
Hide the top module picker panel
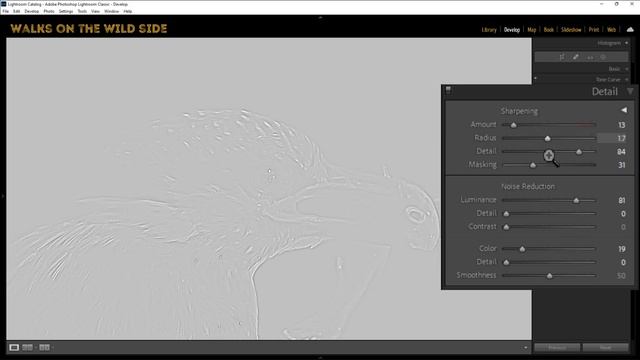[320, 18]
